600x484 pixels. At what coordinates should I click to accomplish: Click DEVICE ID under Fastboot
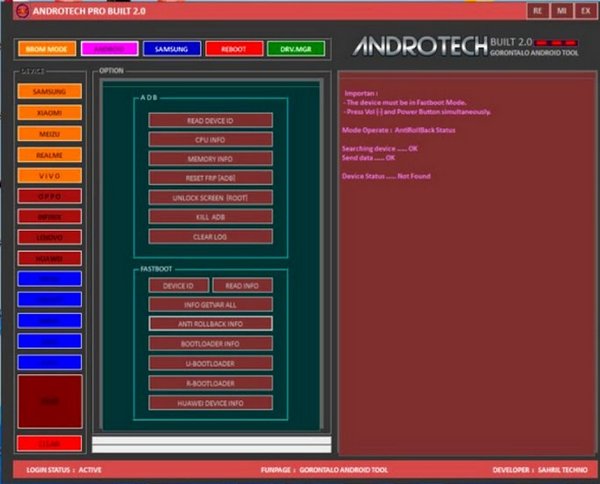179,285
